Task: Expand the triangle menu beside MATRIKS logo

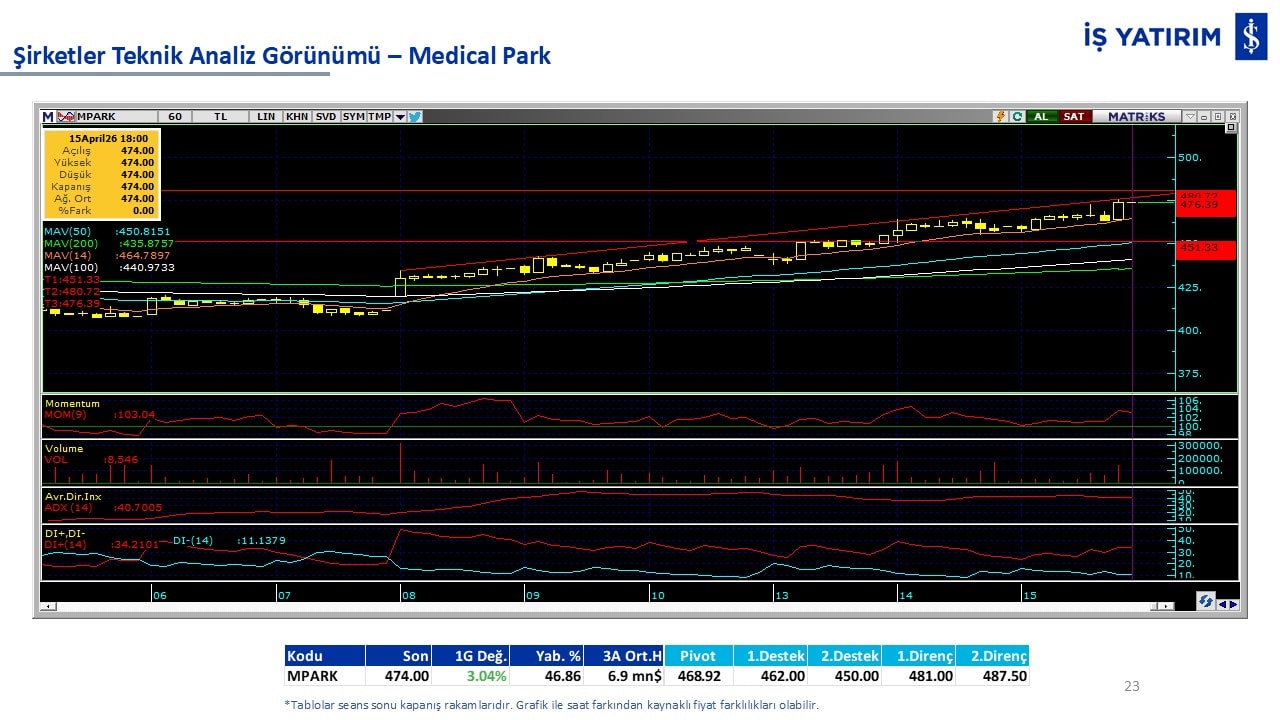Action: pos(1189,117)
